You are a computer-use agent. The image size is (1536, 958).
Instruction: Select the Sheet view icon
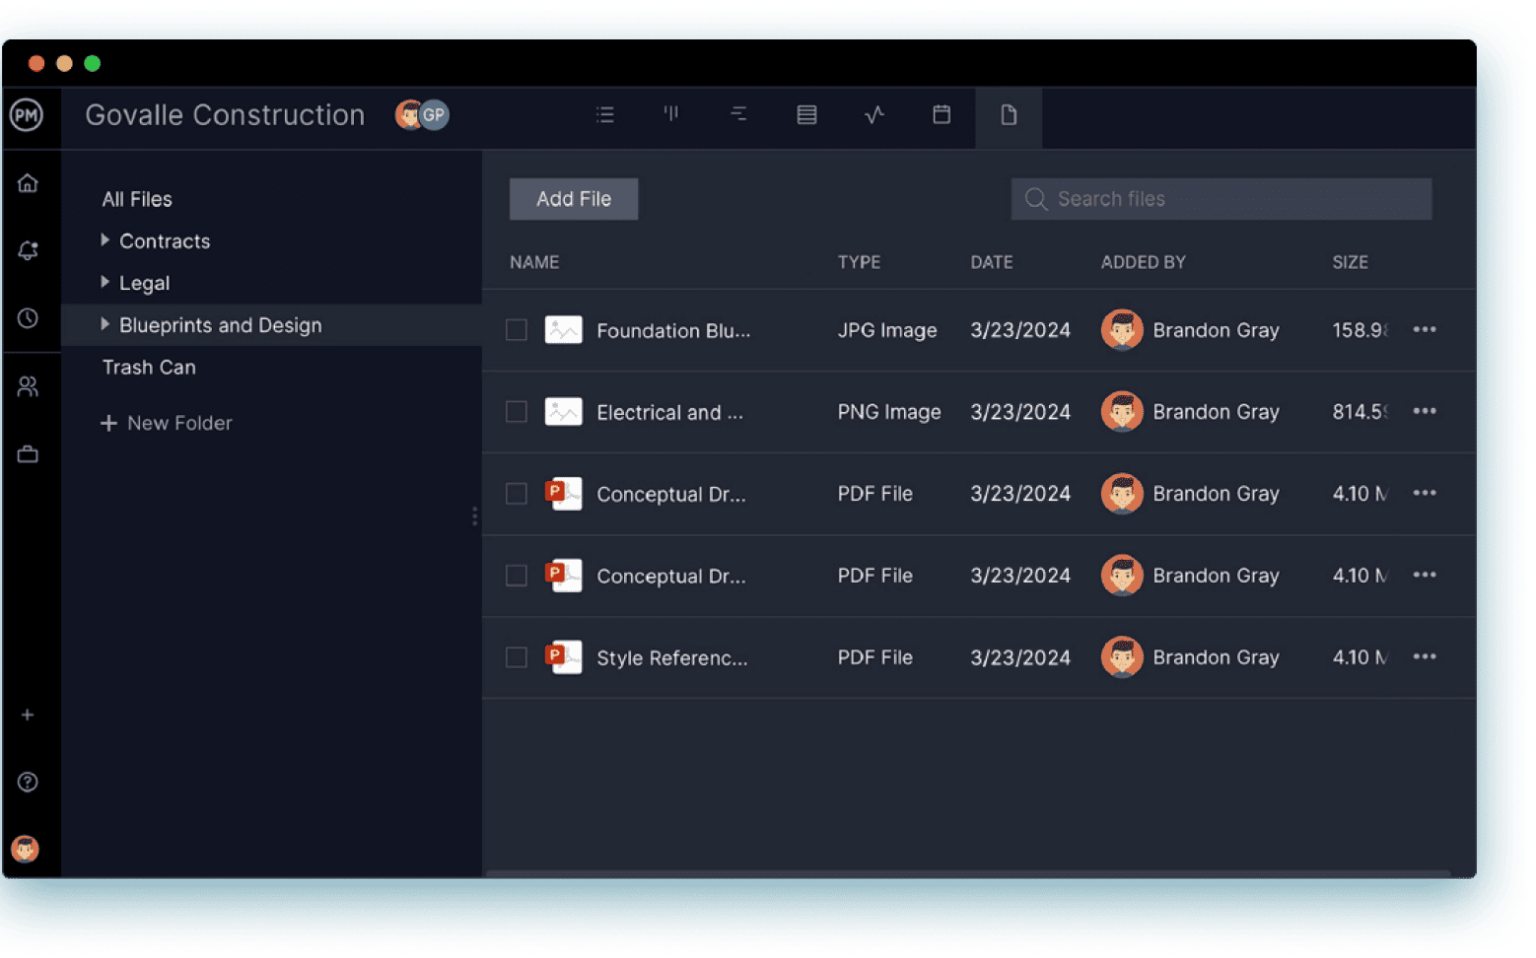[x=806, y=114]
